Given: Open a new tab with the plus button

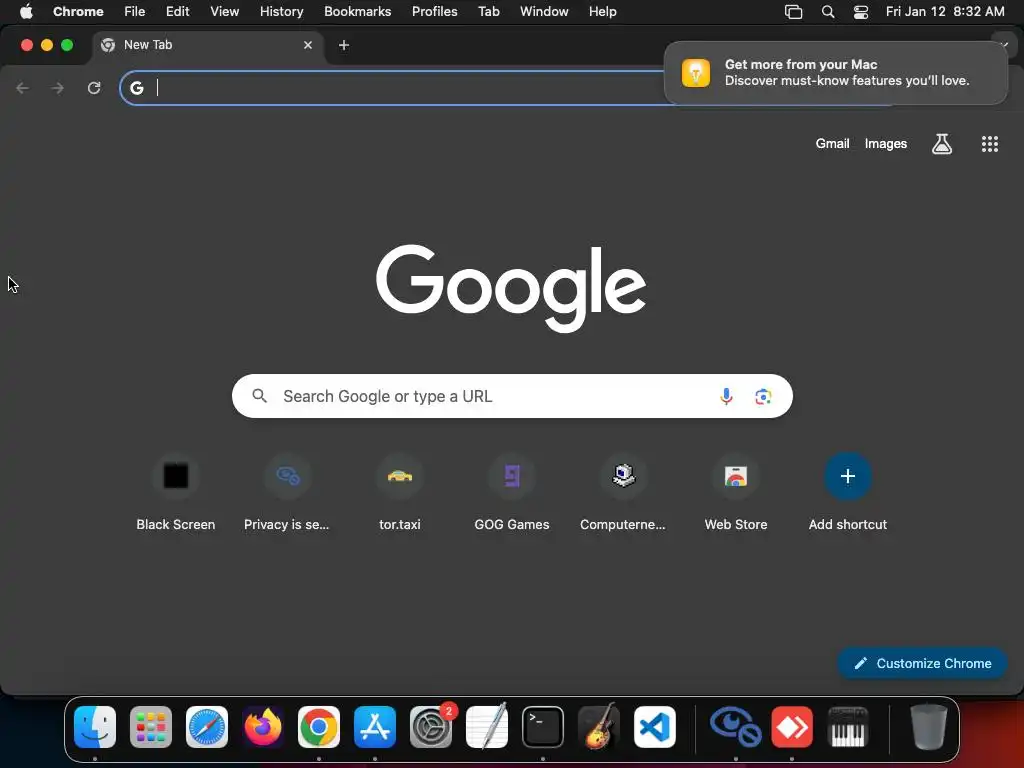Looking at the screenshot, I should (x=344, y=45).
